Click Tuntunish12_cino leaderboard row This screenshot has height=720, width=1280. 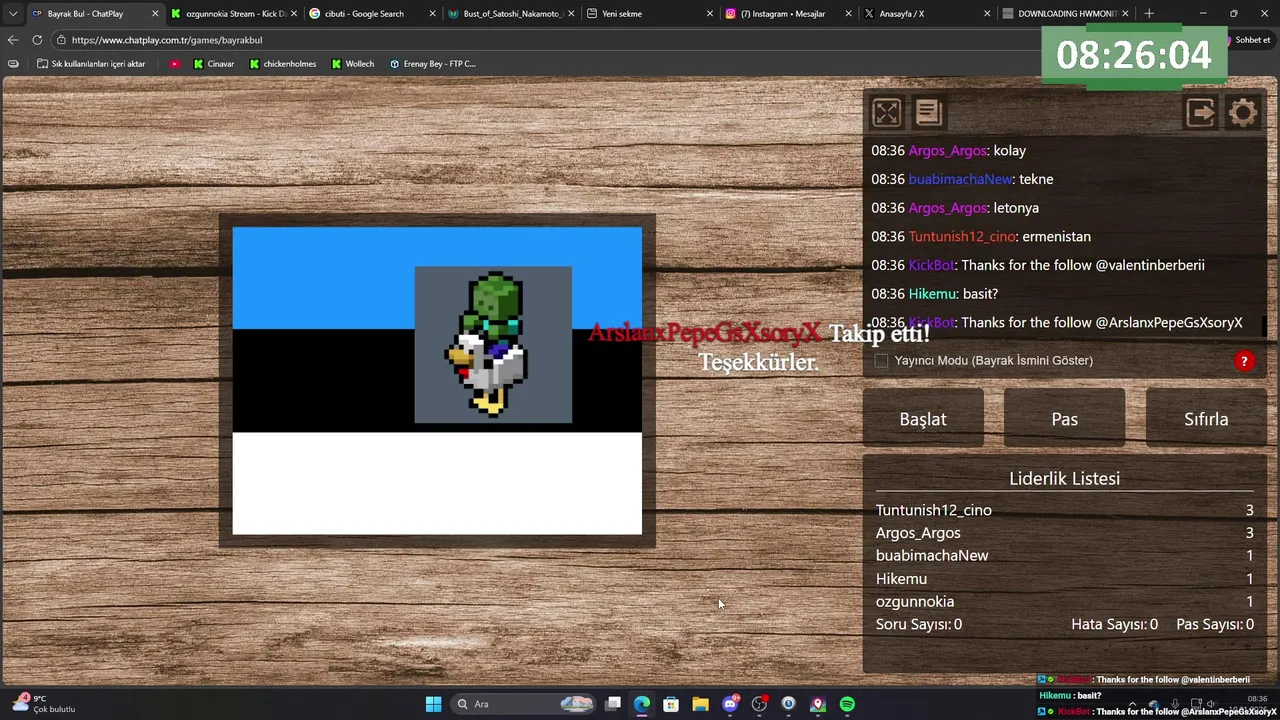coord(1064,510)
